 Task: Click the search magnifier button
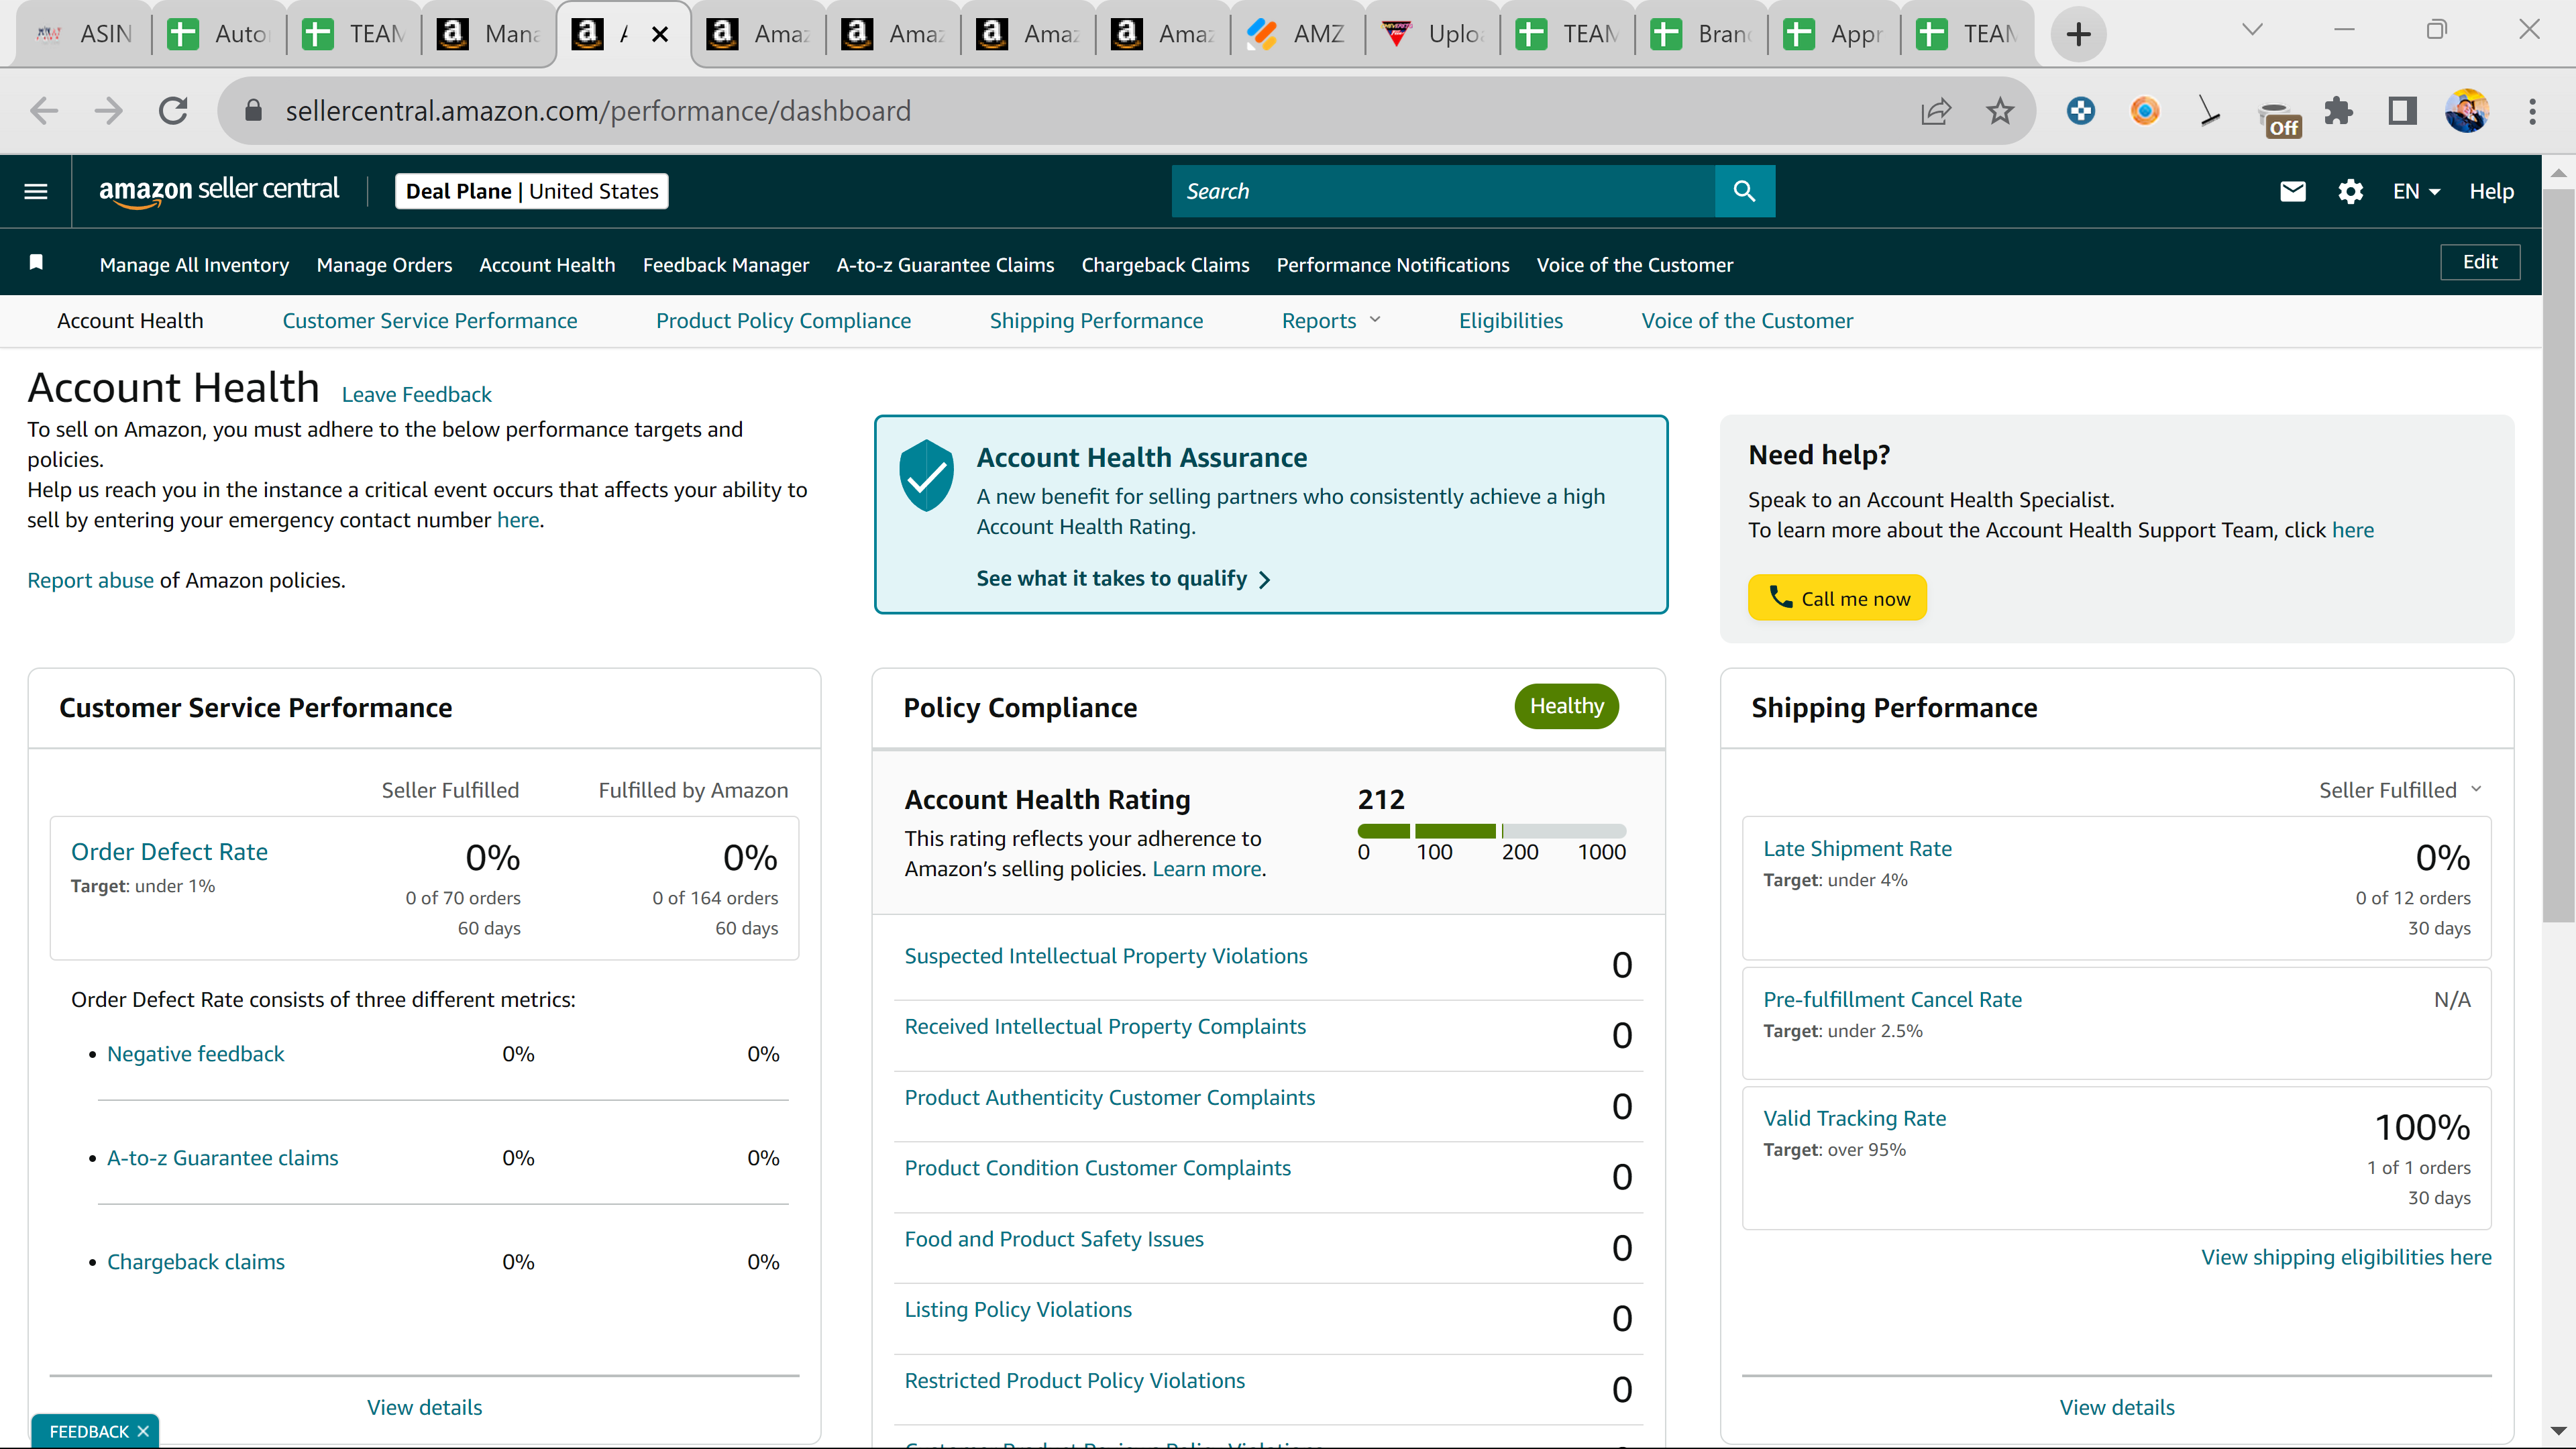coord(1744,191)
